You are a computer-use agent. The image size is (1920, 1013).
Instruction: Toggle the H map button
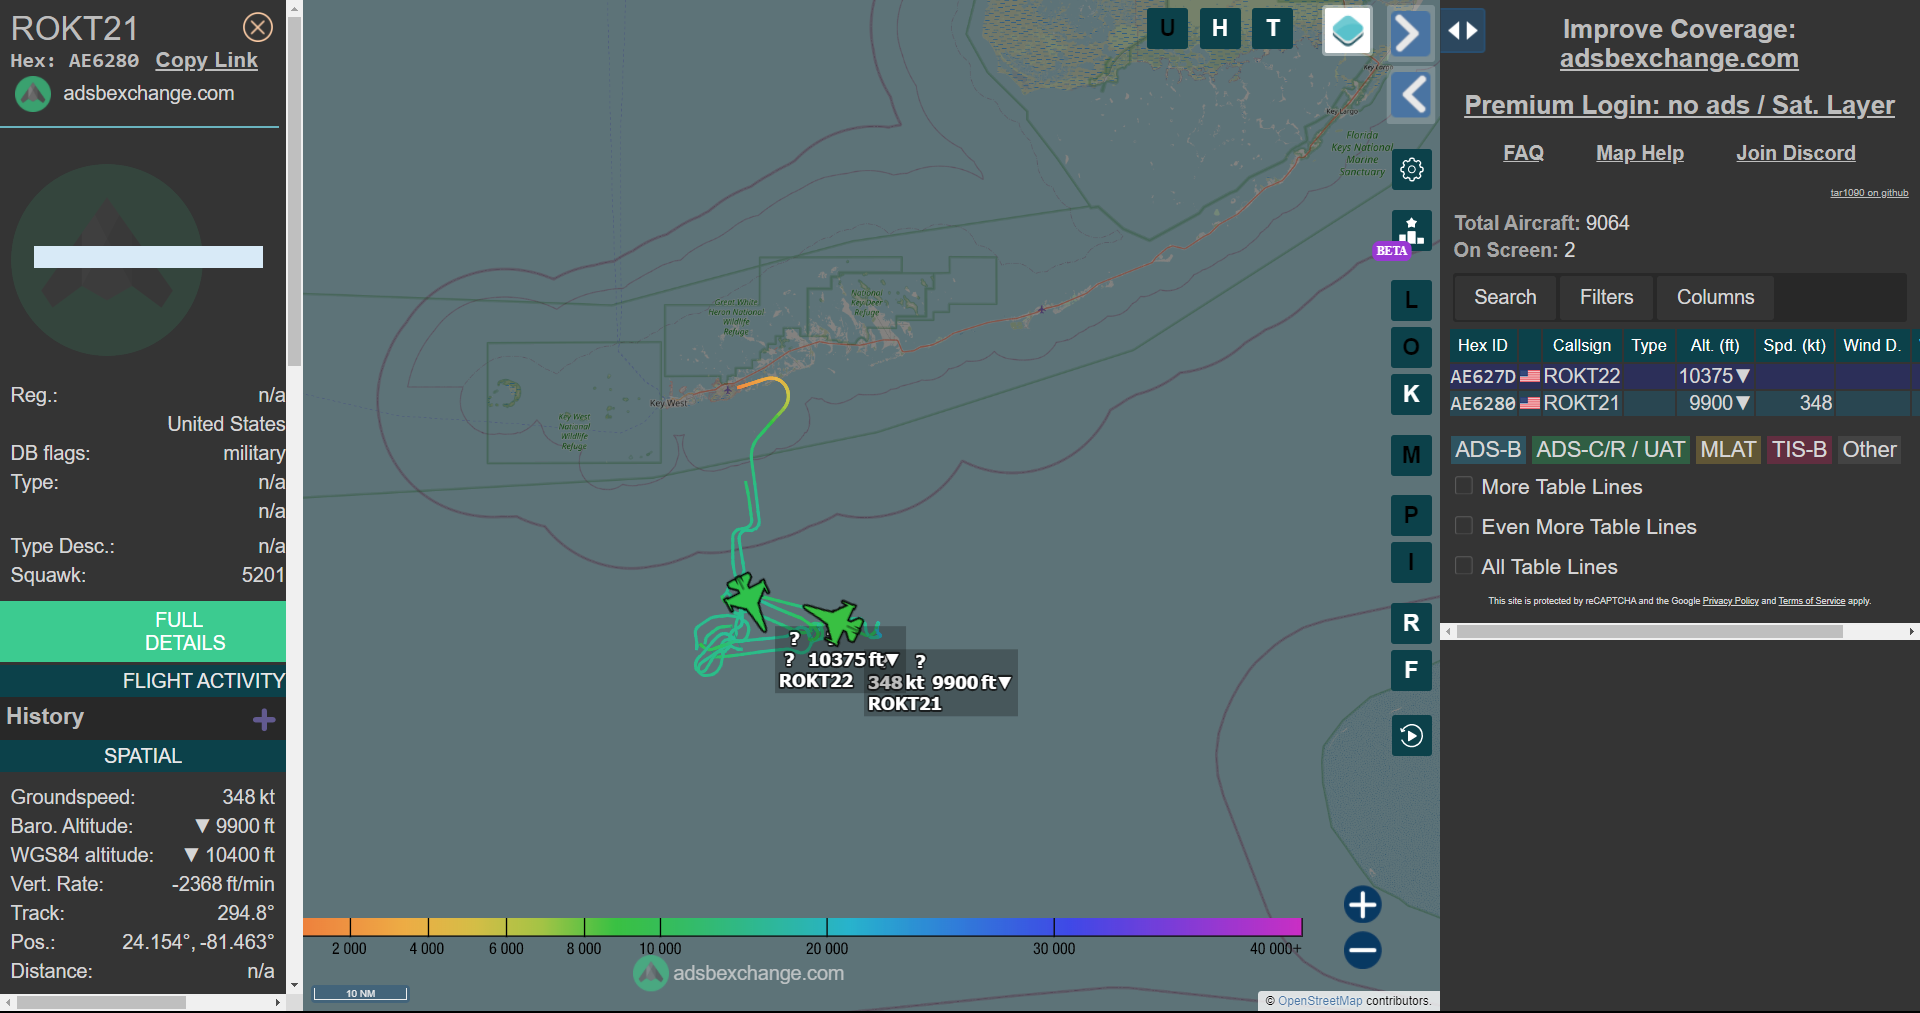(1220, 28)
